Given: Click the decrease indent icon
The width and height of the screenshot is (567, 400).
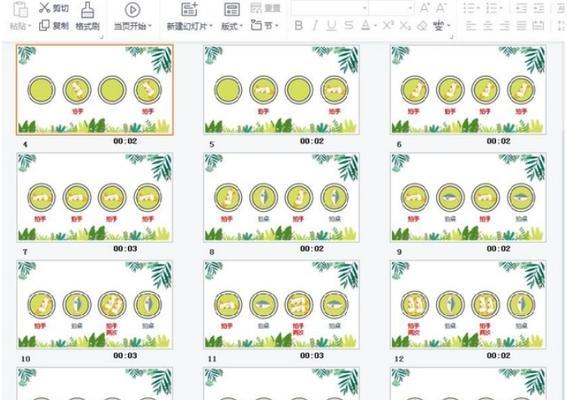Looking at the screenshot, I should 521,8.
